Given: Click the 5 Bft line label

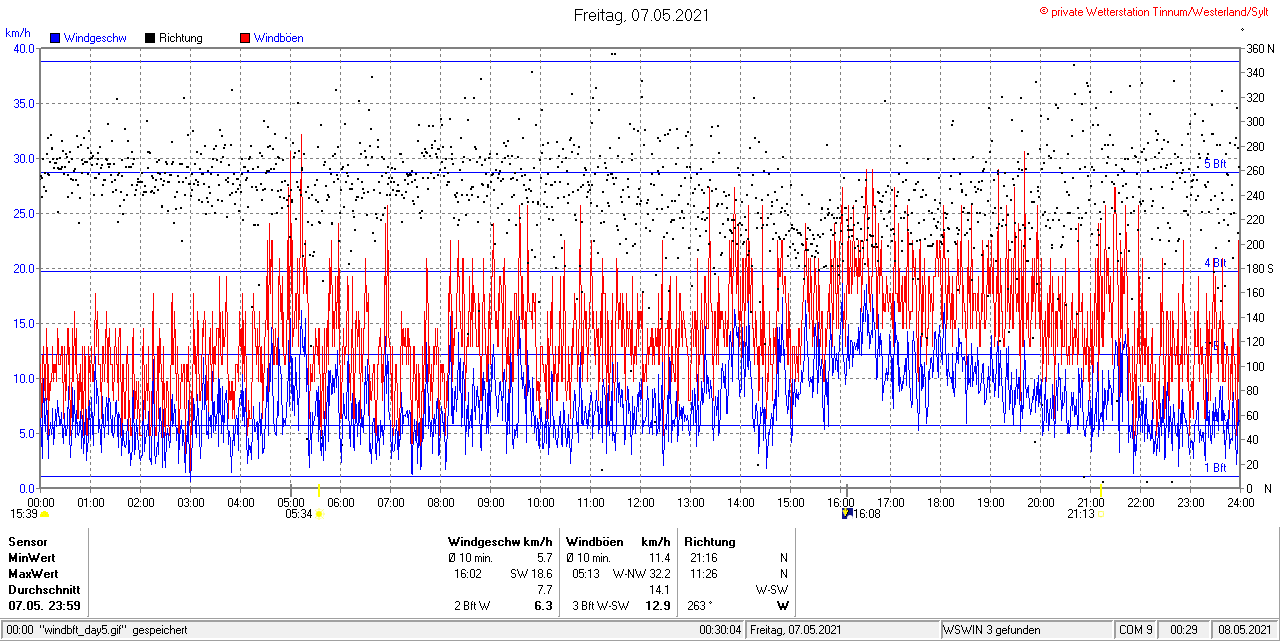Looking at the screenshot, I should 1215,163.
